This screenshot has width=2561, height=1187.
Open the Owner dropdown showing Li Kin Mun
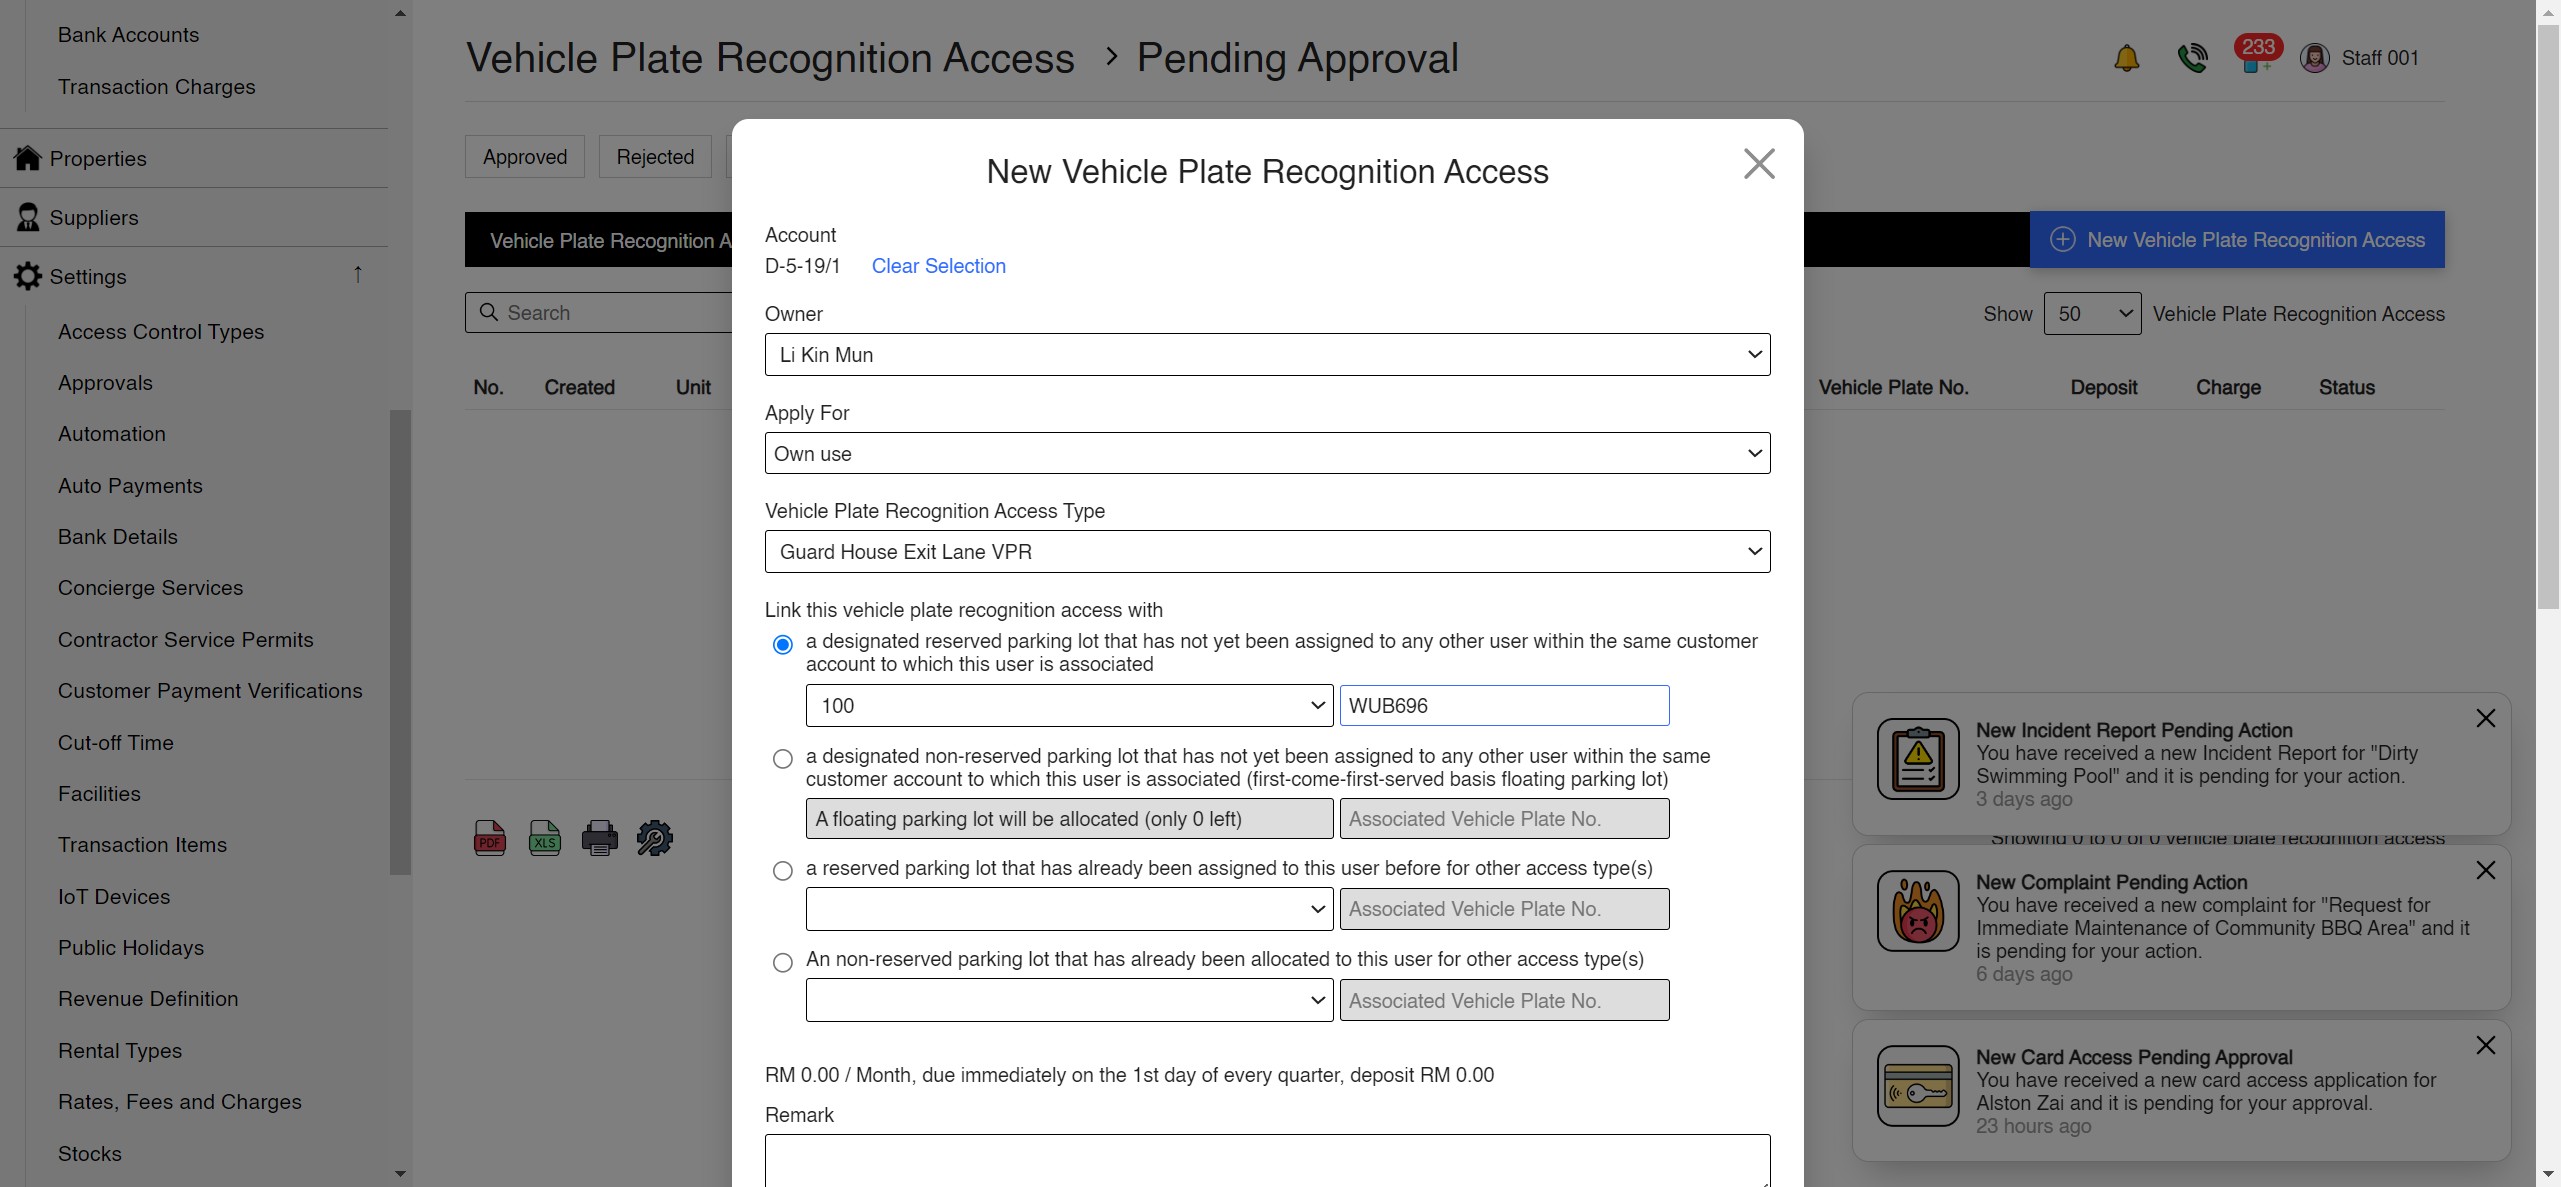pos(1265,354)
